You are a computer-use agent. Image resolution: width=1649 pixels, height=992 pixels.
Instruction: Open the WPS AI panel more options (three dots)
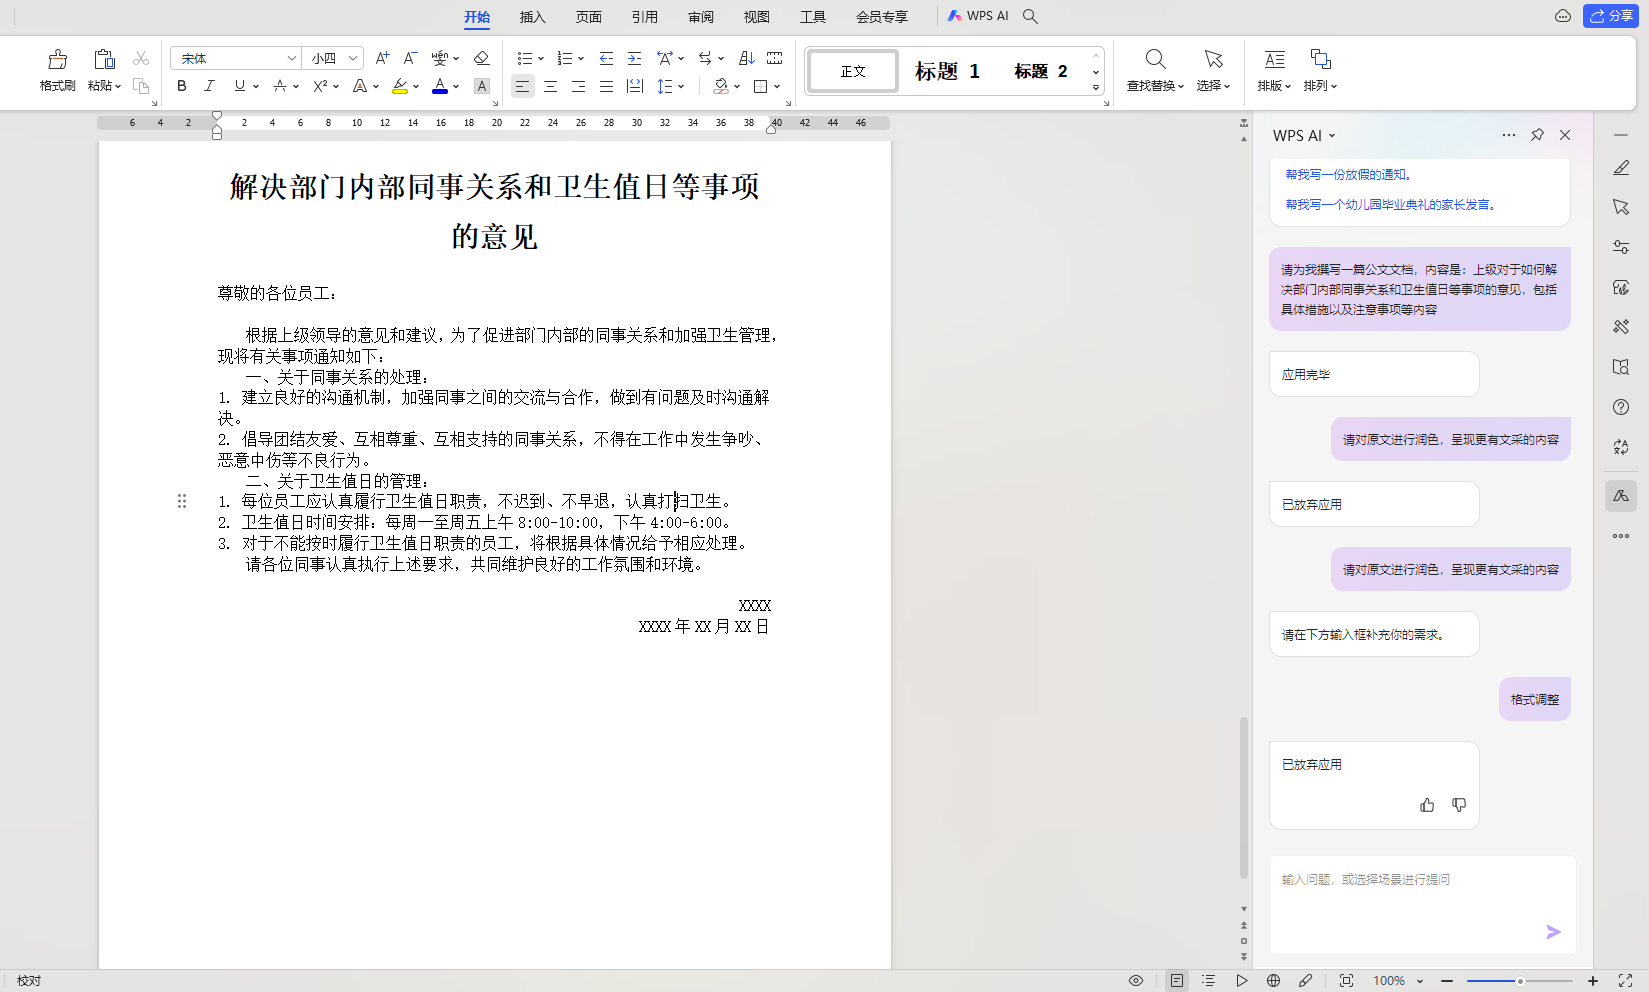click(x=1509, y=135)
